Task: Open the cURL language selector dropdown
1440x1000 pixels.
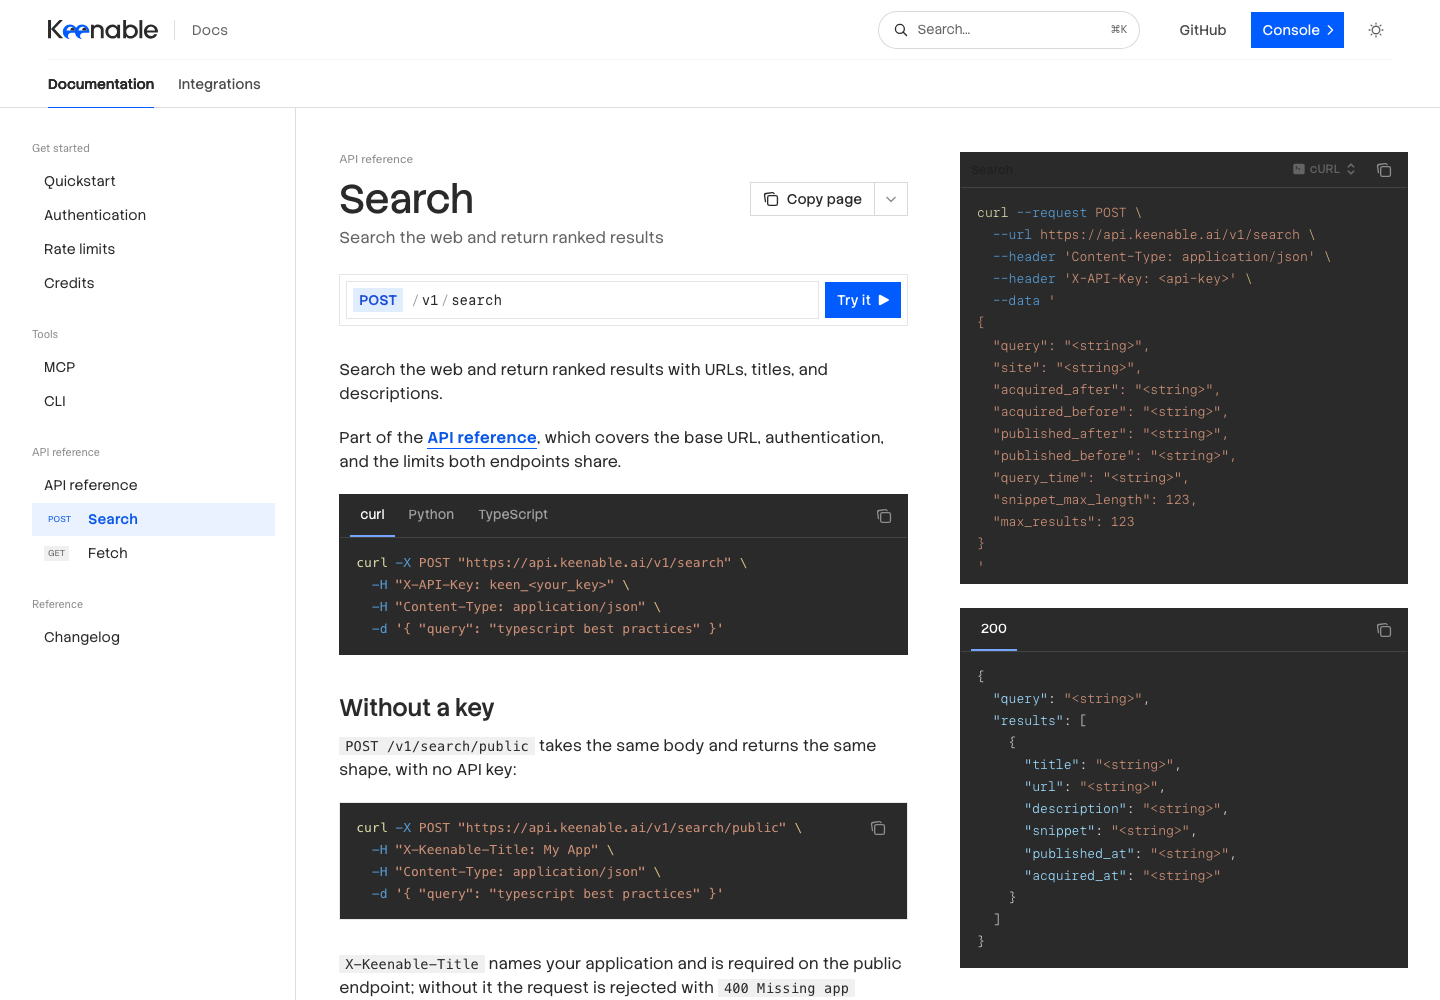Action: pyautogui.click(x=1324, y=169)
